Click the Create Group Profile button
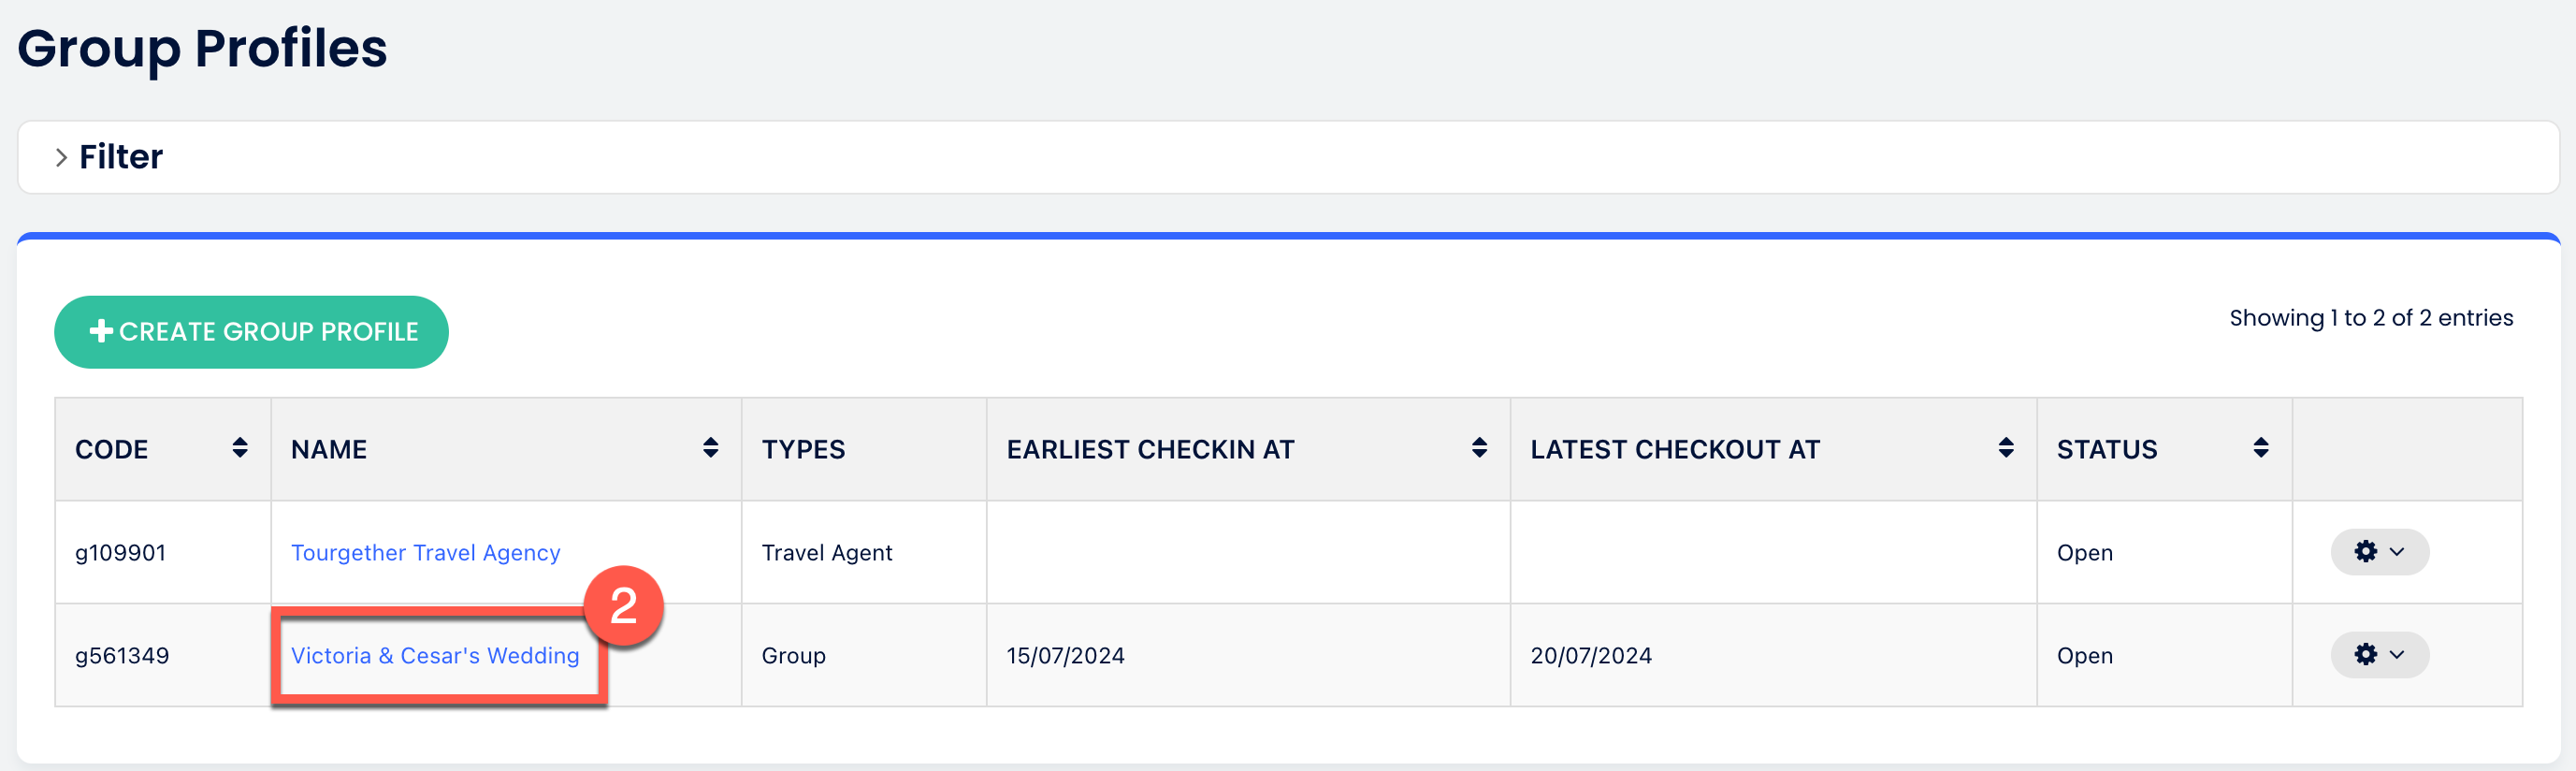2576x771 pixels. click(251, 332)
